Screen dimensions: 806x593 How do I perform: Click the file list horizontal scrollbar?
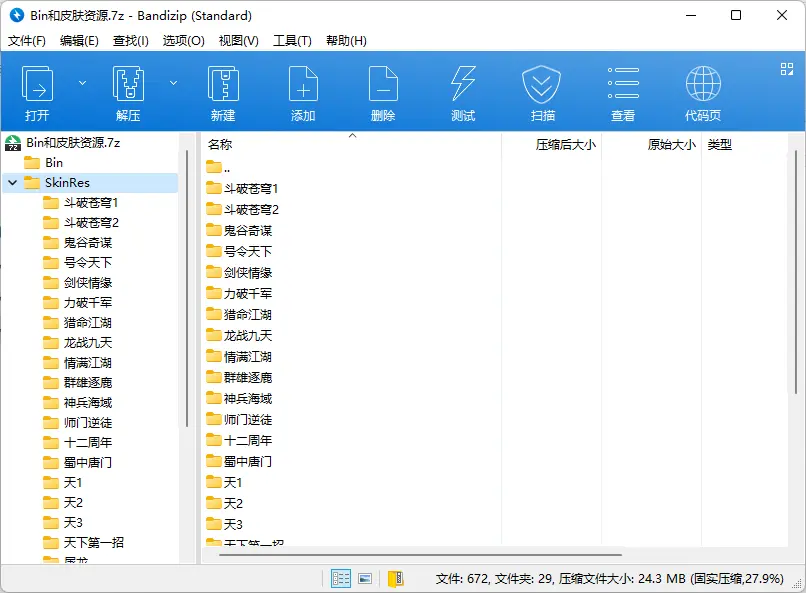(x=420, y=555)
